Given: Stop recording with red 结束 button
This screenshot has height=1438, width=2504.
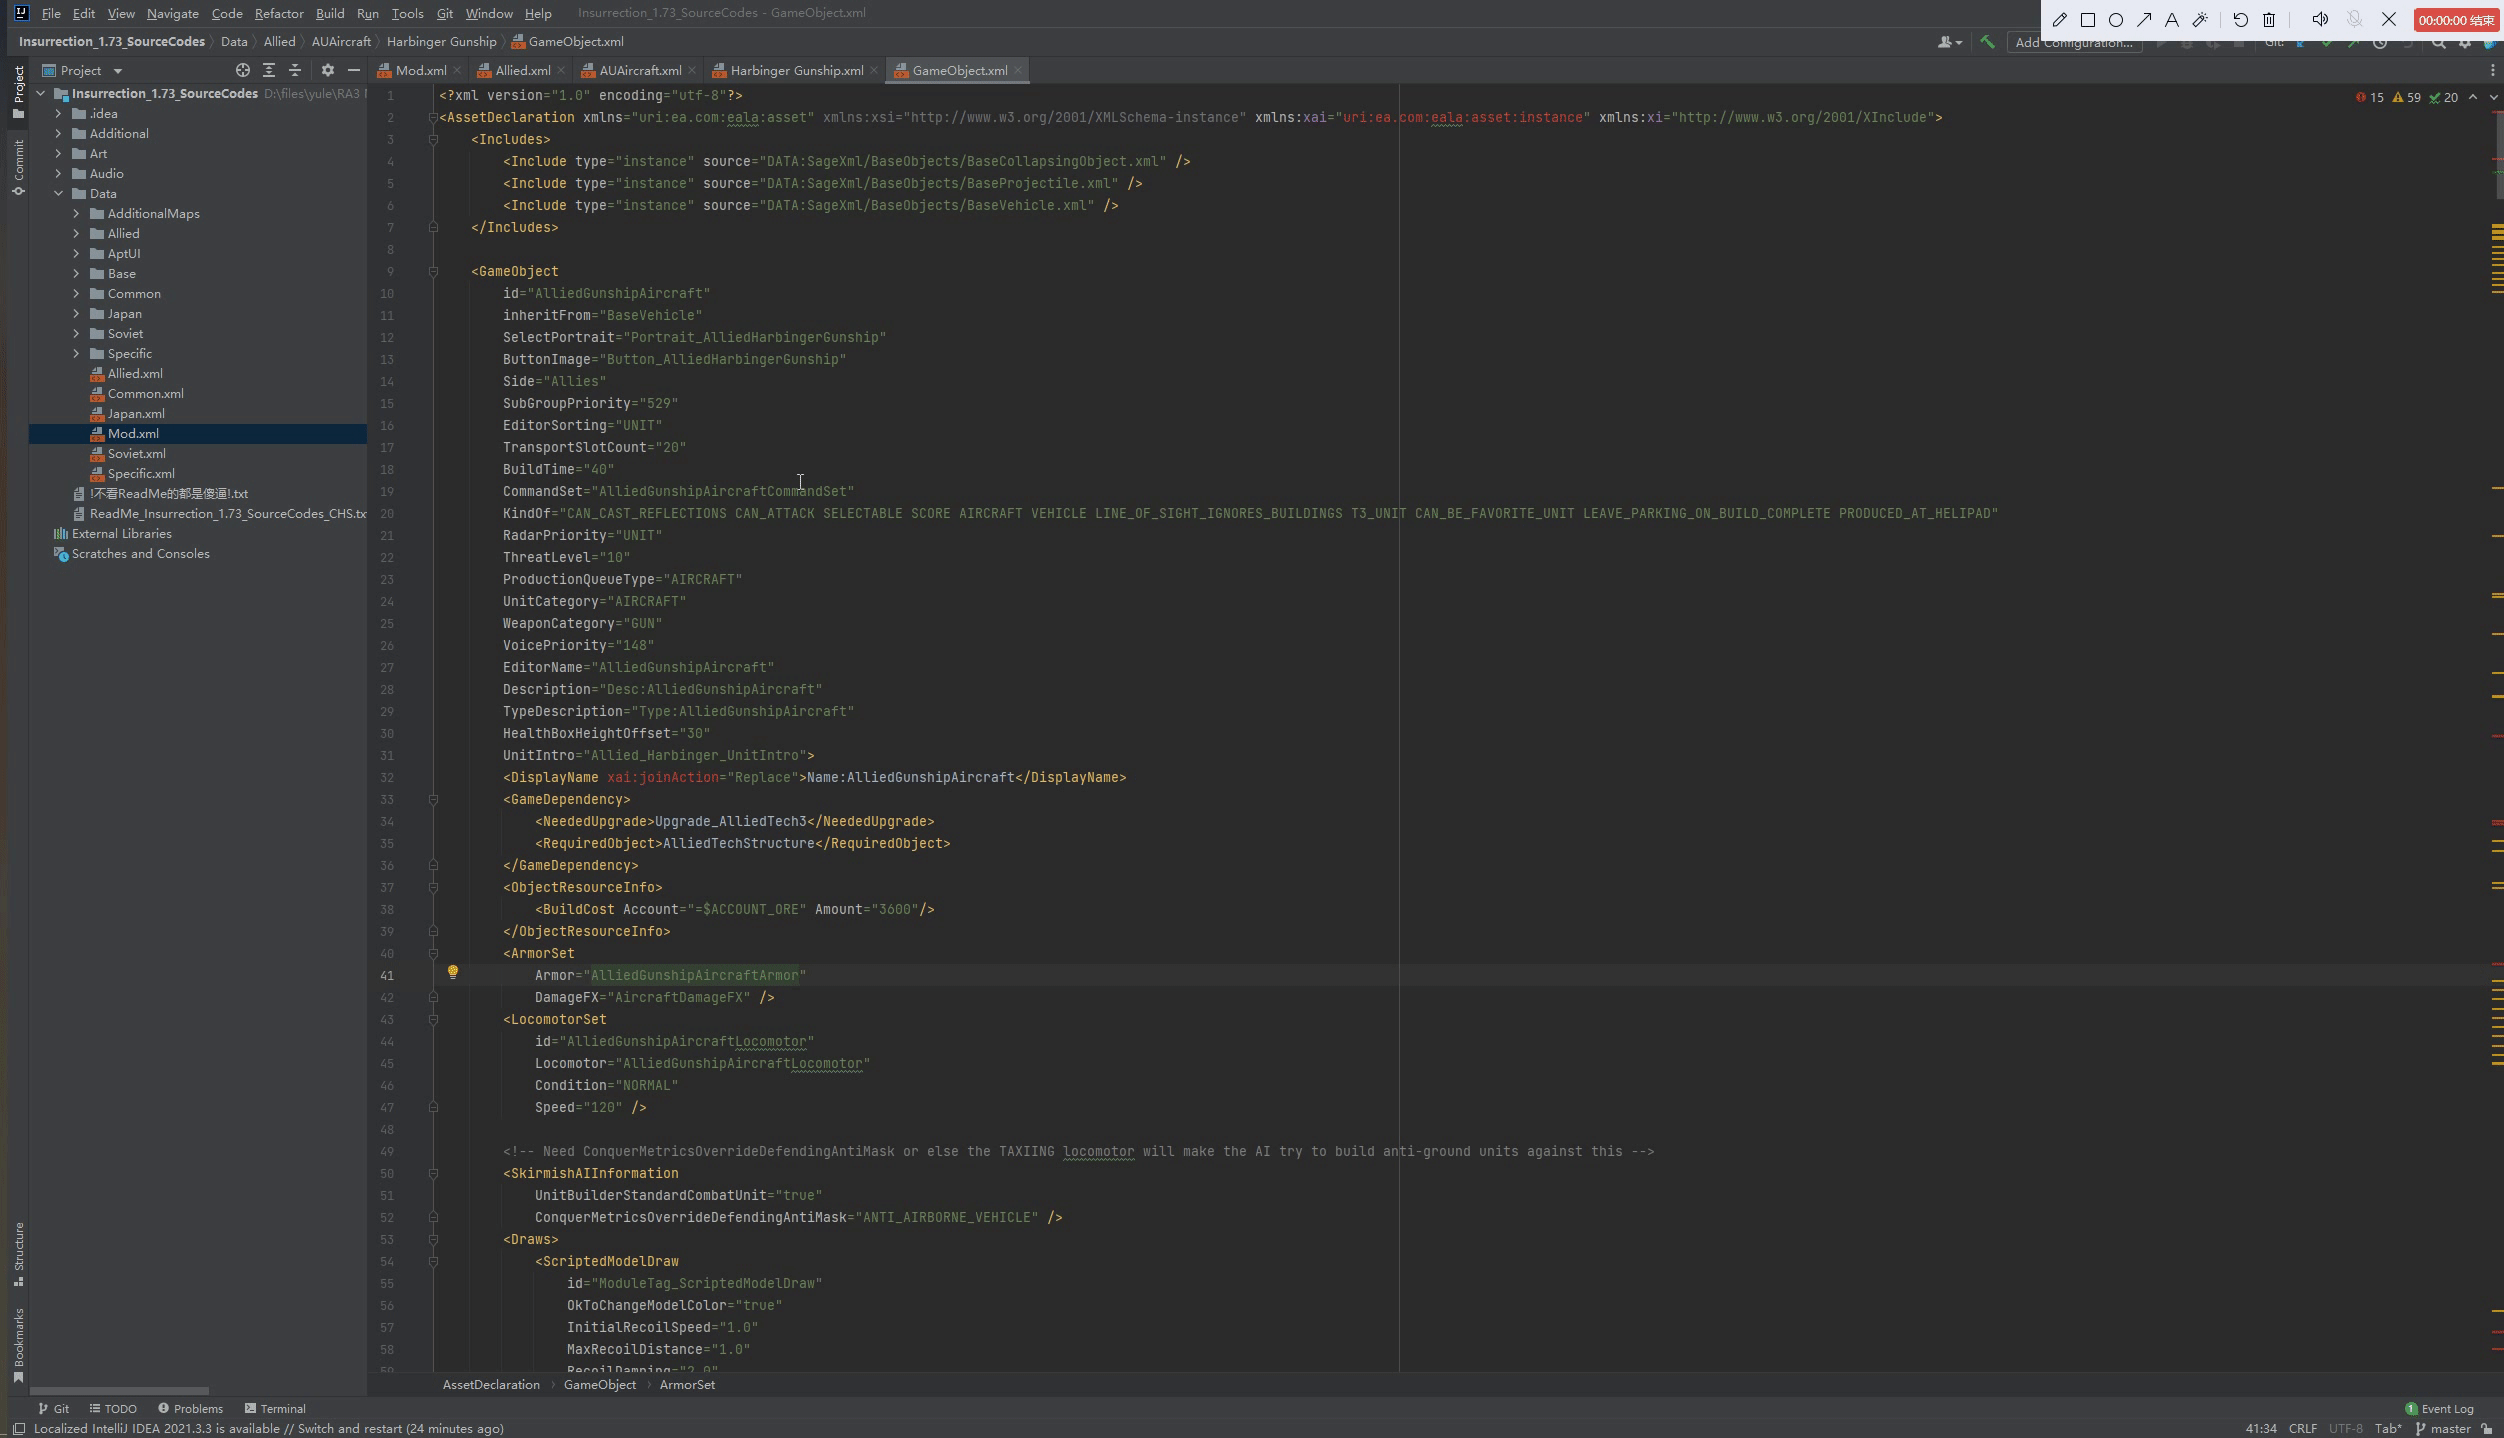Looking at the screenshot, I should pos(2456,20).
